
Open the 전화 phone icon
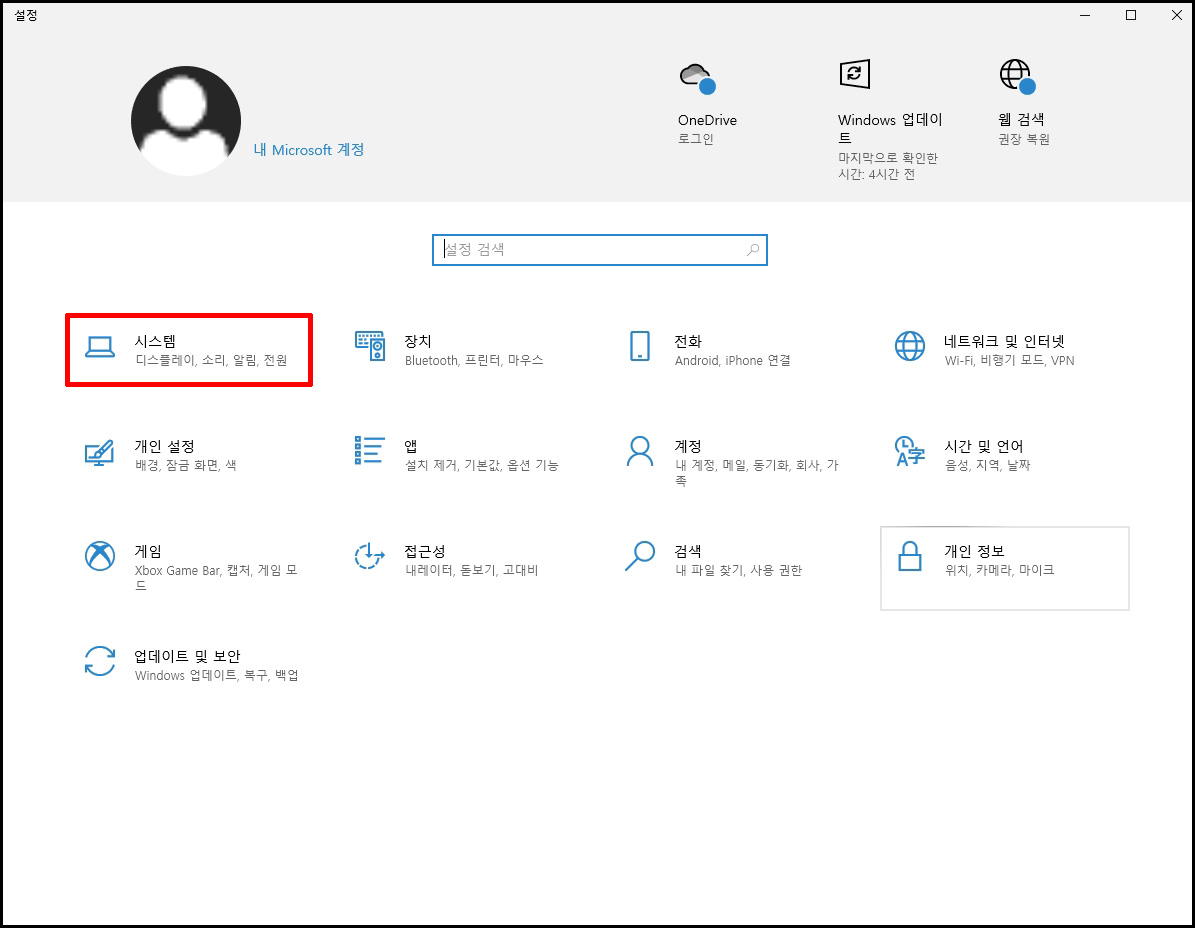click(x=640, y=346)
